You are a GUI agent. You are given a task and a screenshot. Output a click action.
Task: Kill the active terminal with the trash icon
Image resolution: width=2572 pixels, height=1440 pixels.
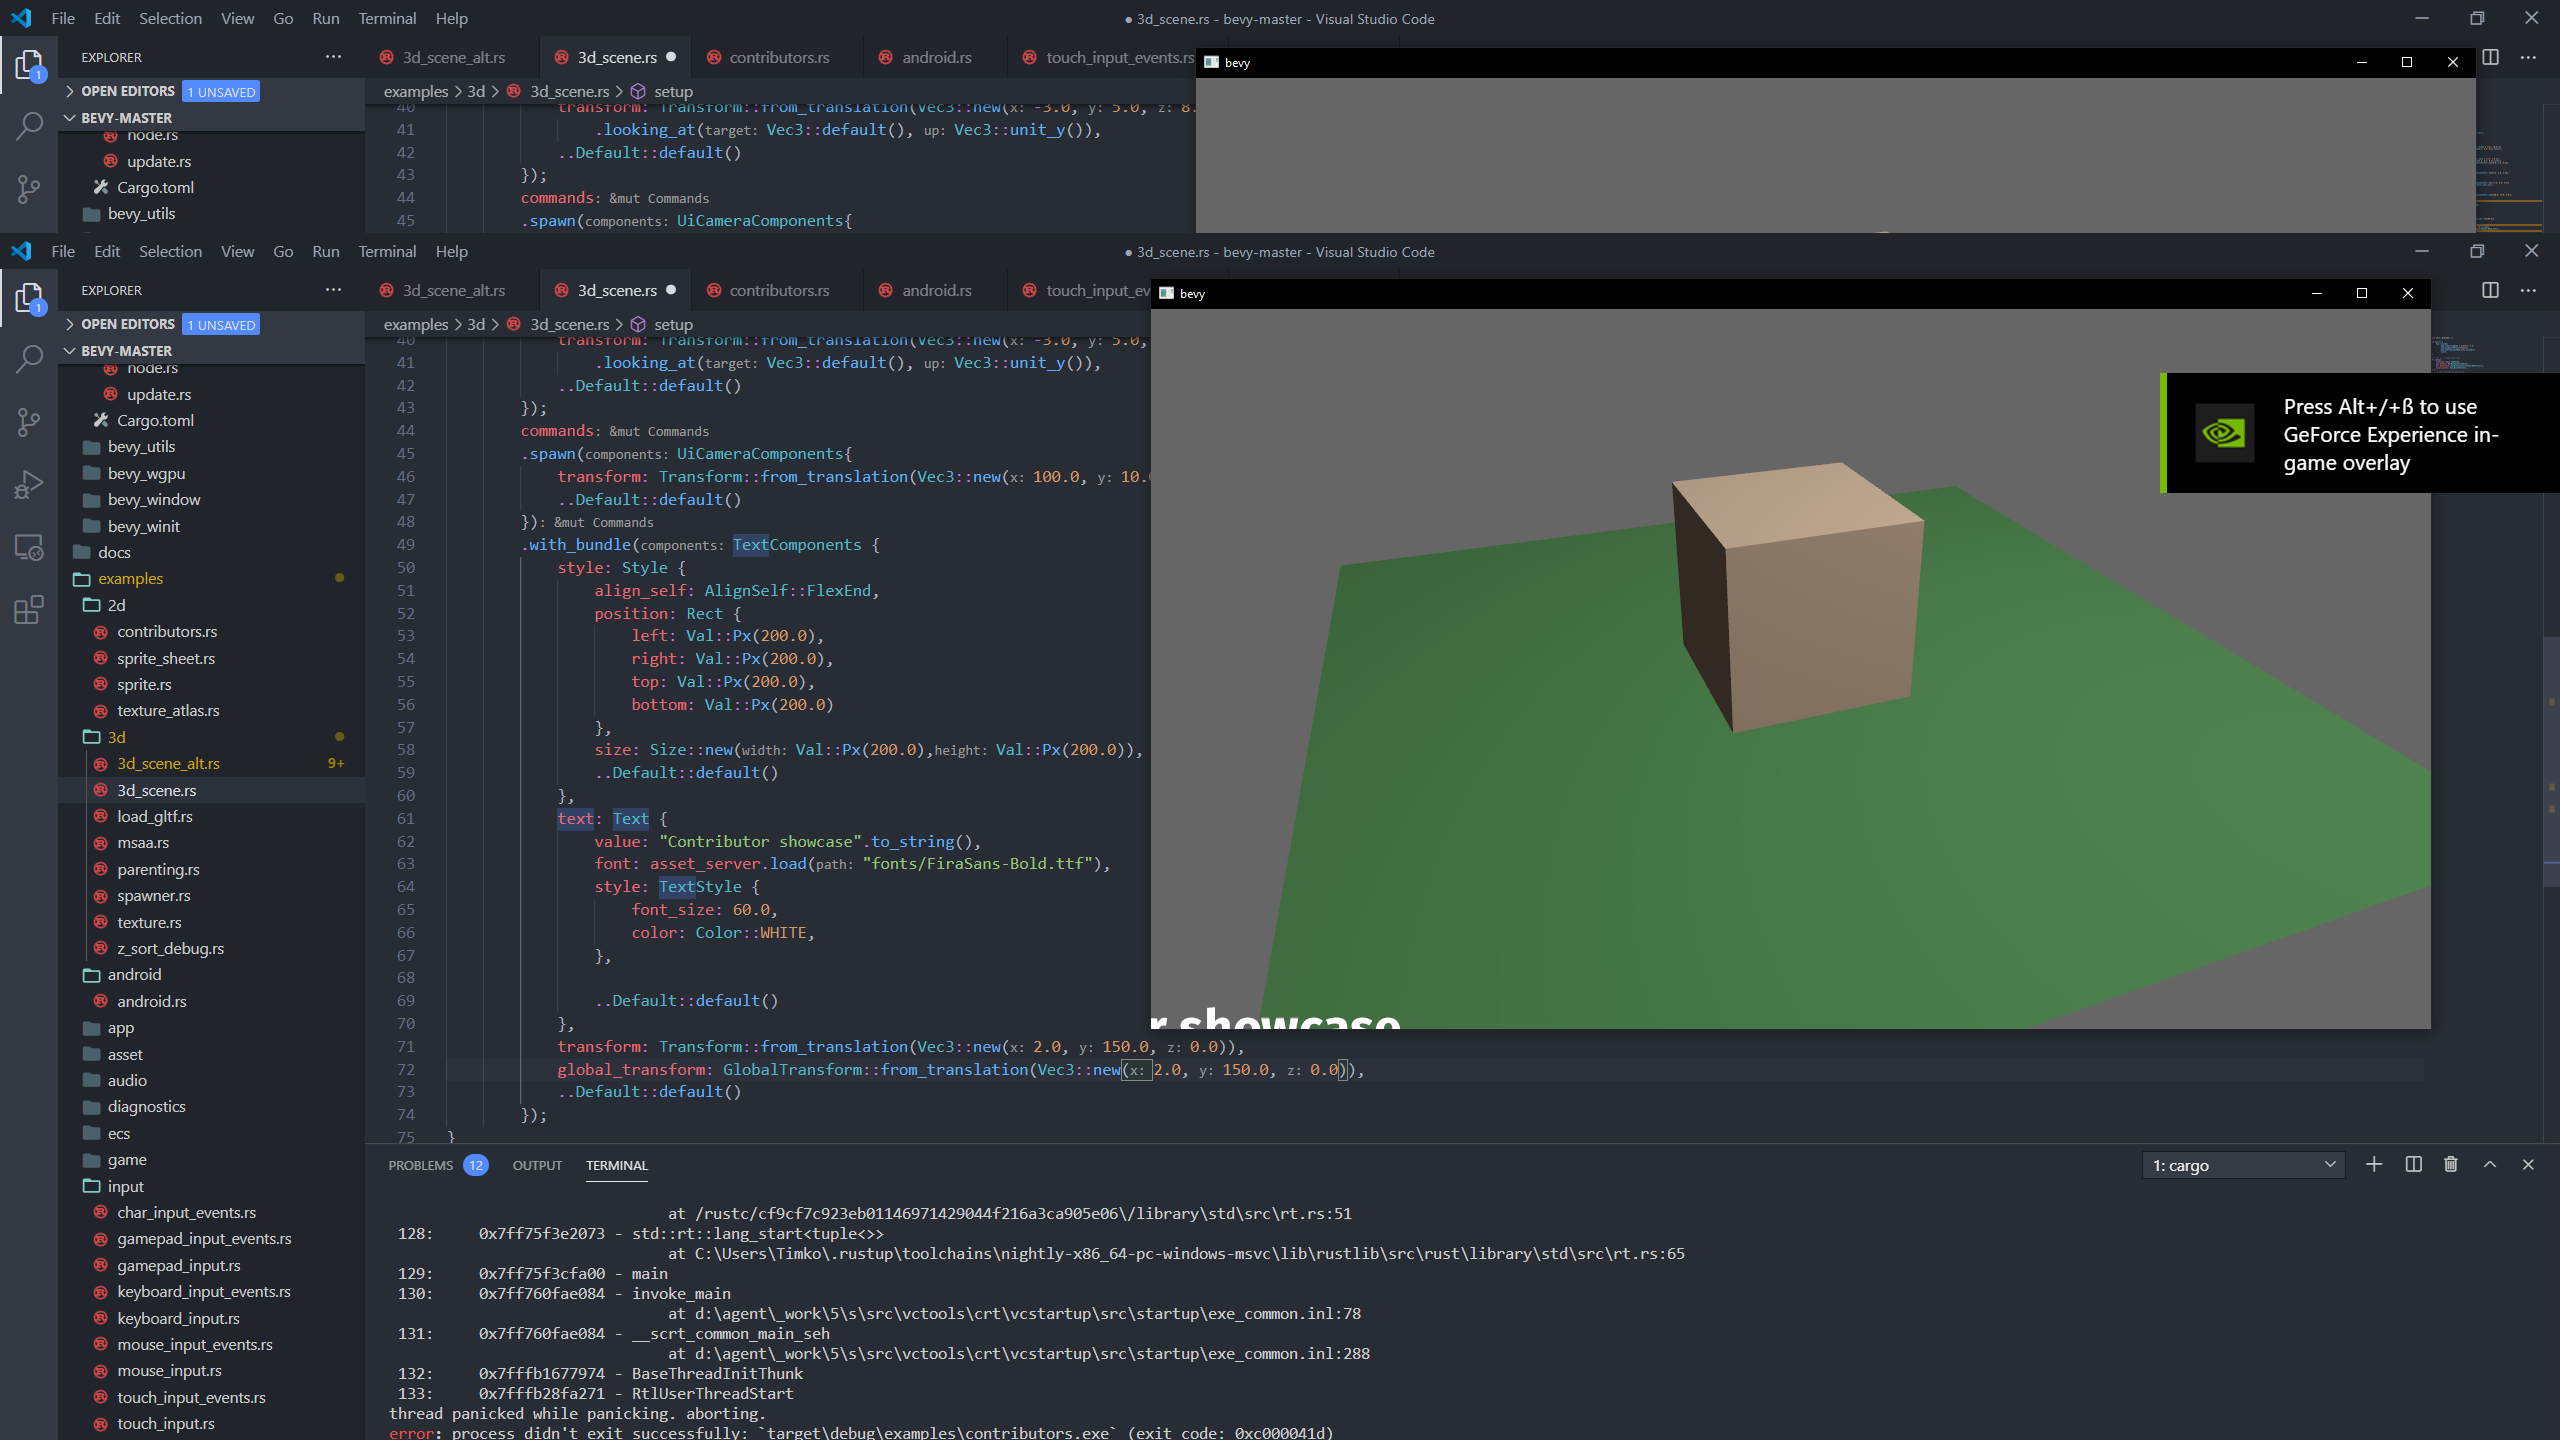point(2450,1164)
